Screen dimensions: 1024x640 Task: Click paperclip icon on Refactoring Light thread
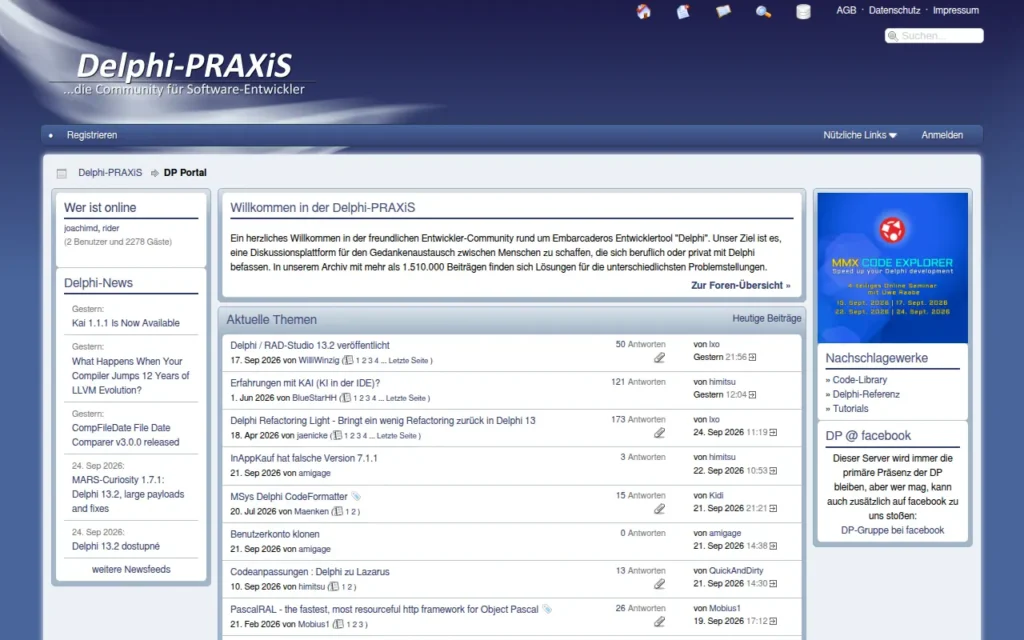point(660,433)
